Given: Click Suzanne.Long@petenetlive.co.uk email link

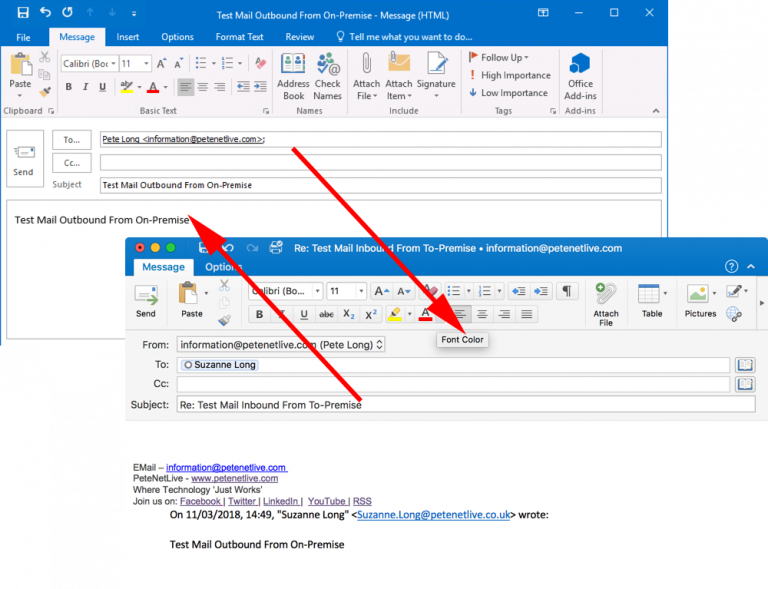Looking at the screenshot, I should tap(433, 515).
